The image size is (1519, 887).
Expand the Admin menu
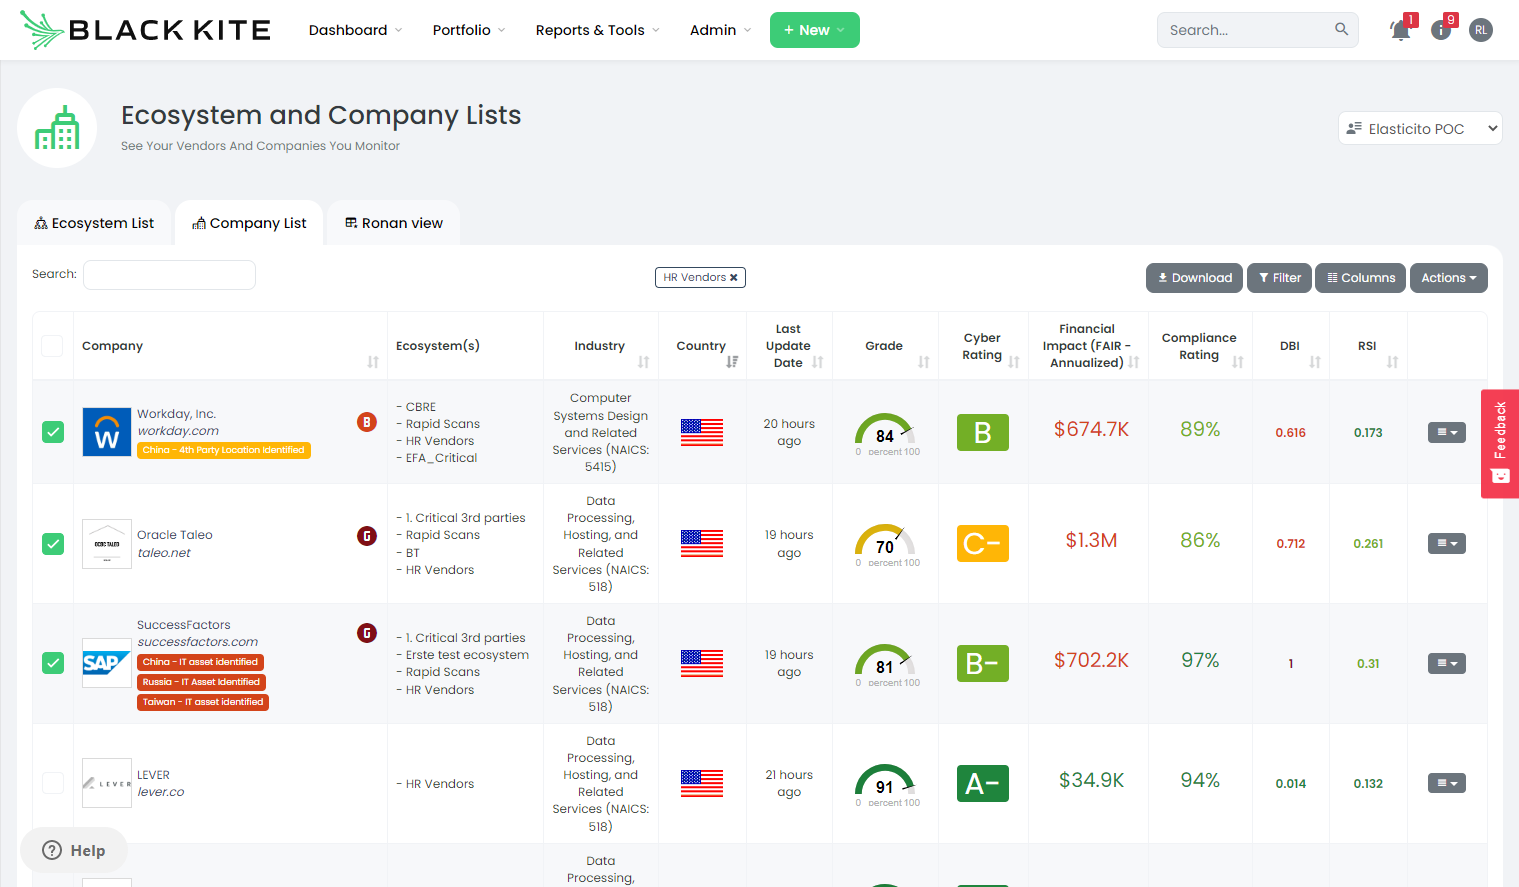pos(720,30)
